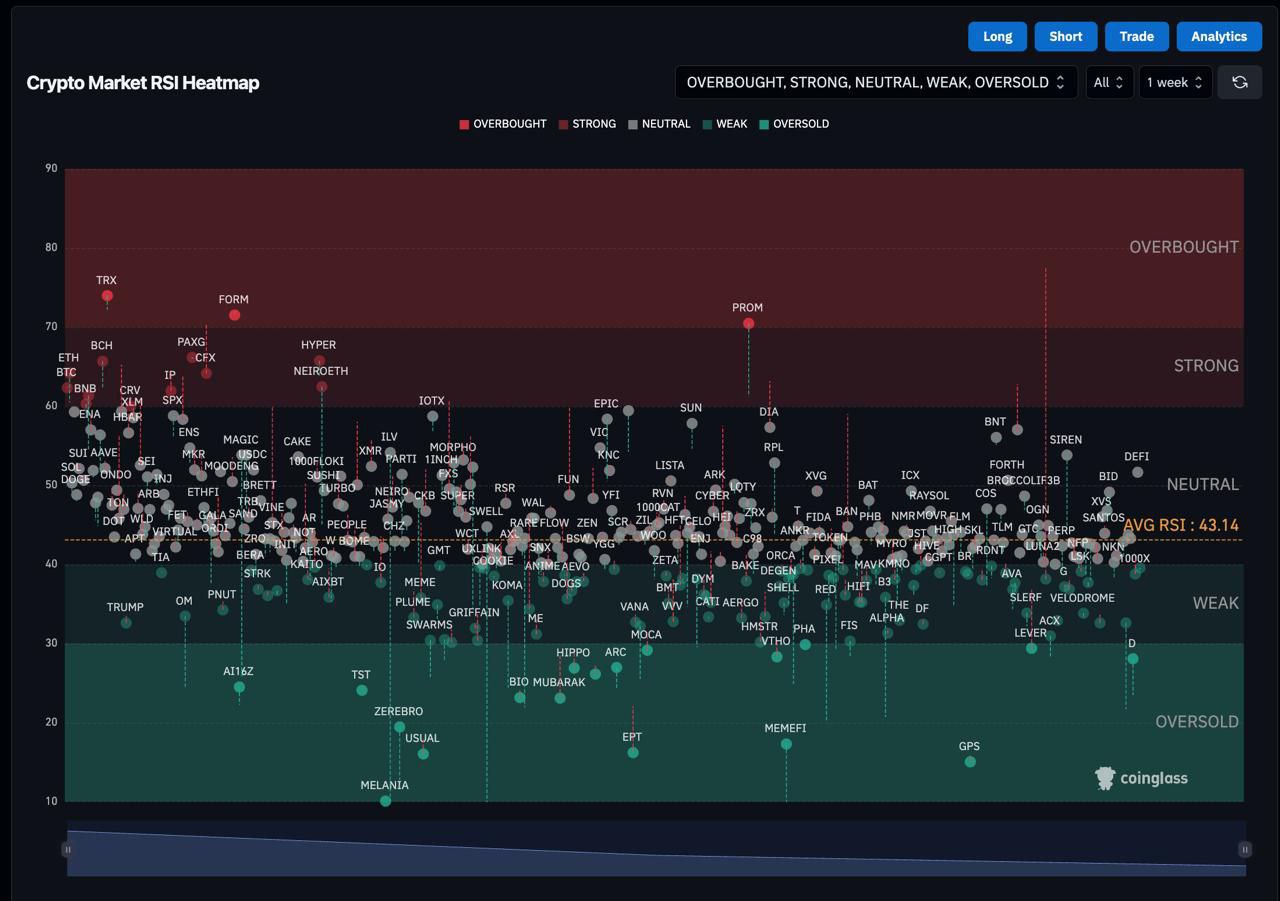Screen dimensions: 1280x901
Task: Select the MUBARAK data point dot
Action: click(x=560, y=698)
